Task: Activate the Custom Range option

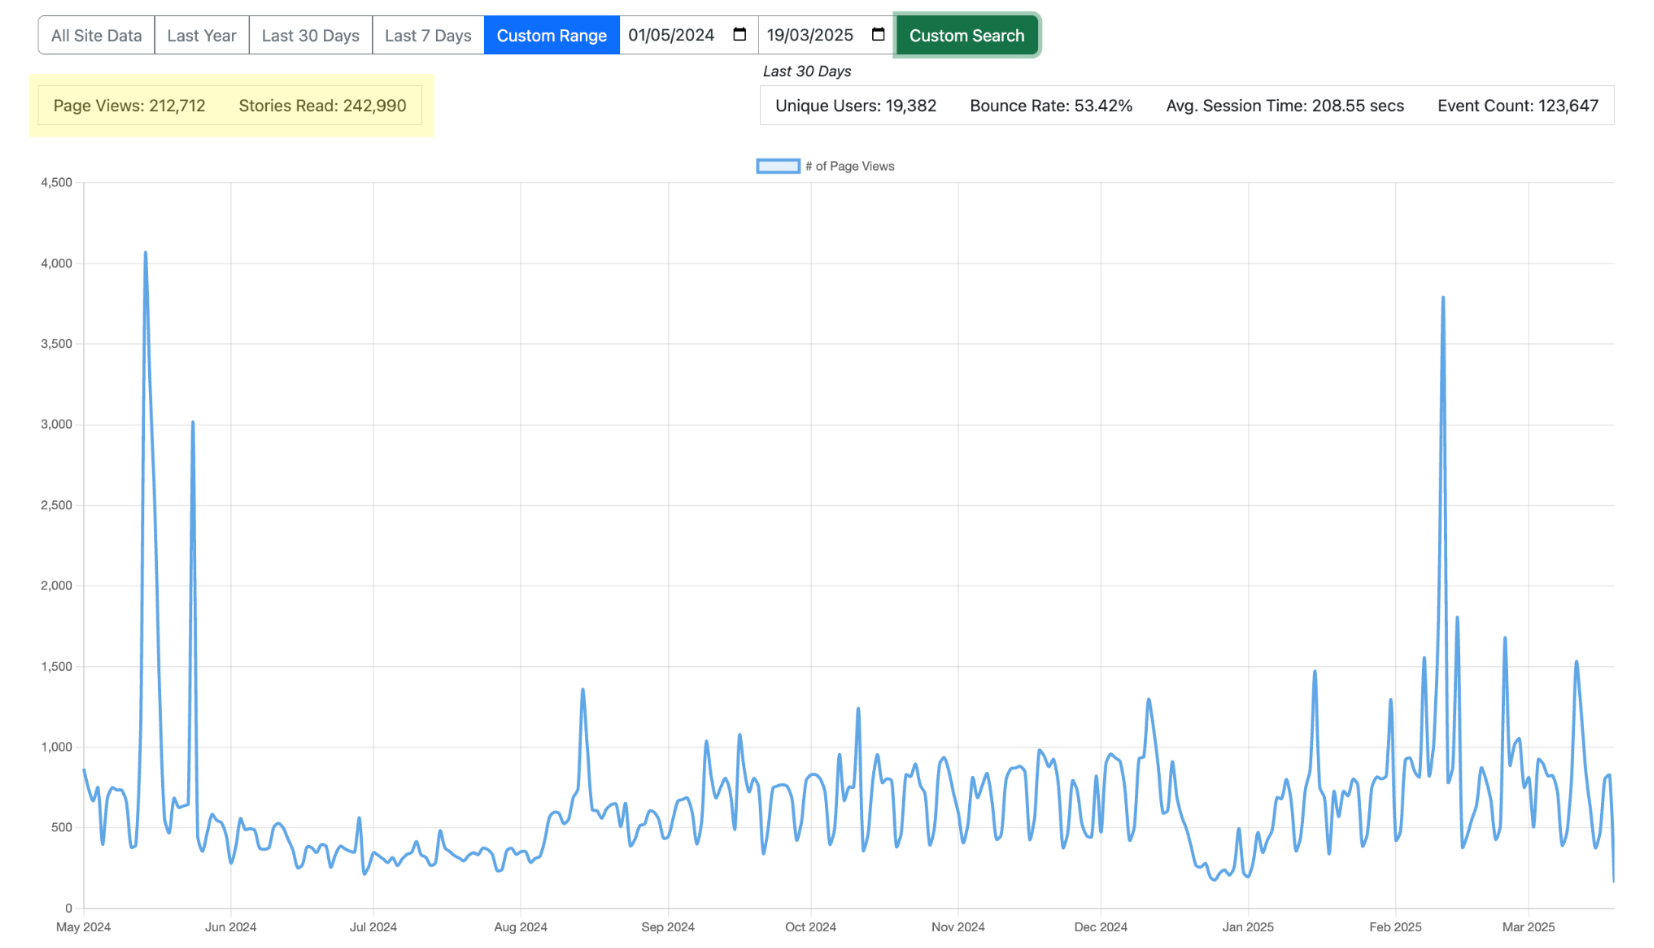Action: pos(551,35)
